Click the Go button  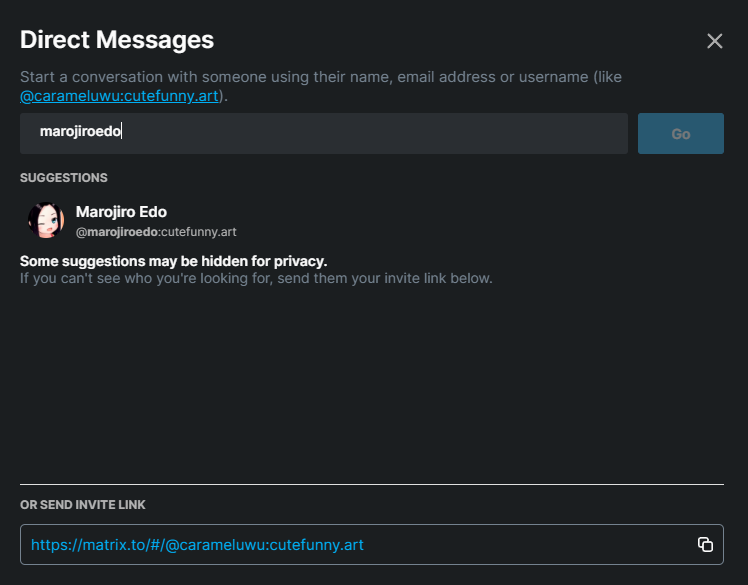tap(680, 134)
